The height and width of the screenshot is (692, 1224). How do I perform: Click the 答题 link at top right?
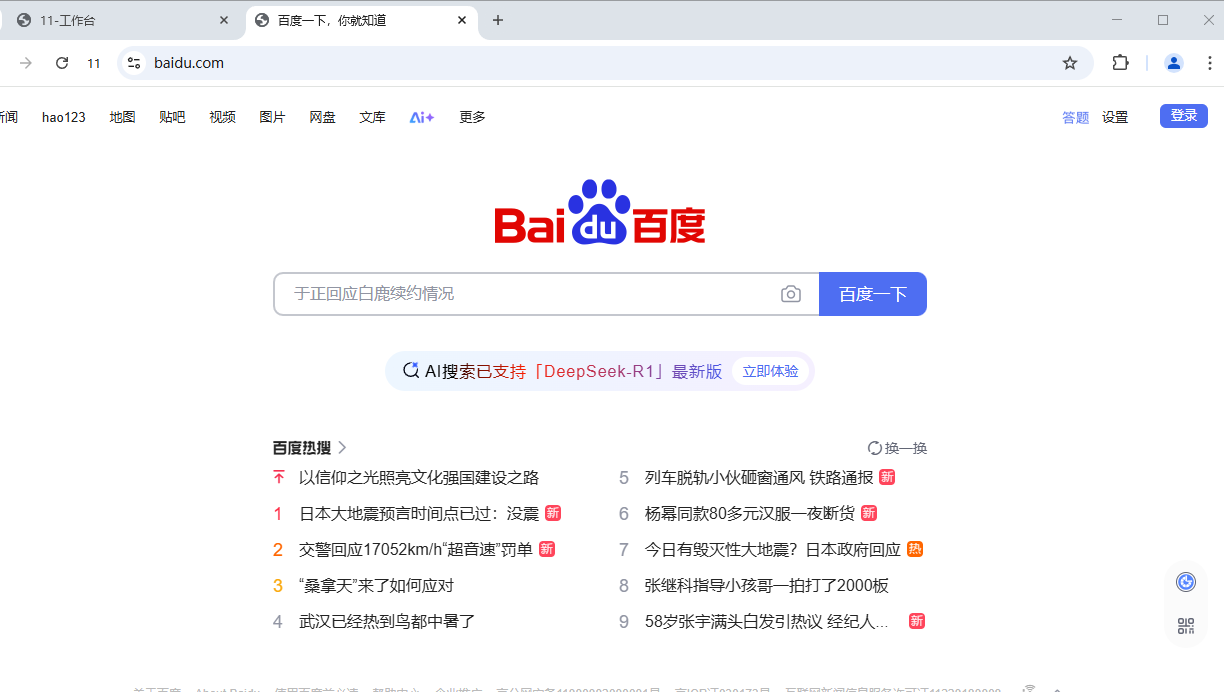(x=1075, y=117)
